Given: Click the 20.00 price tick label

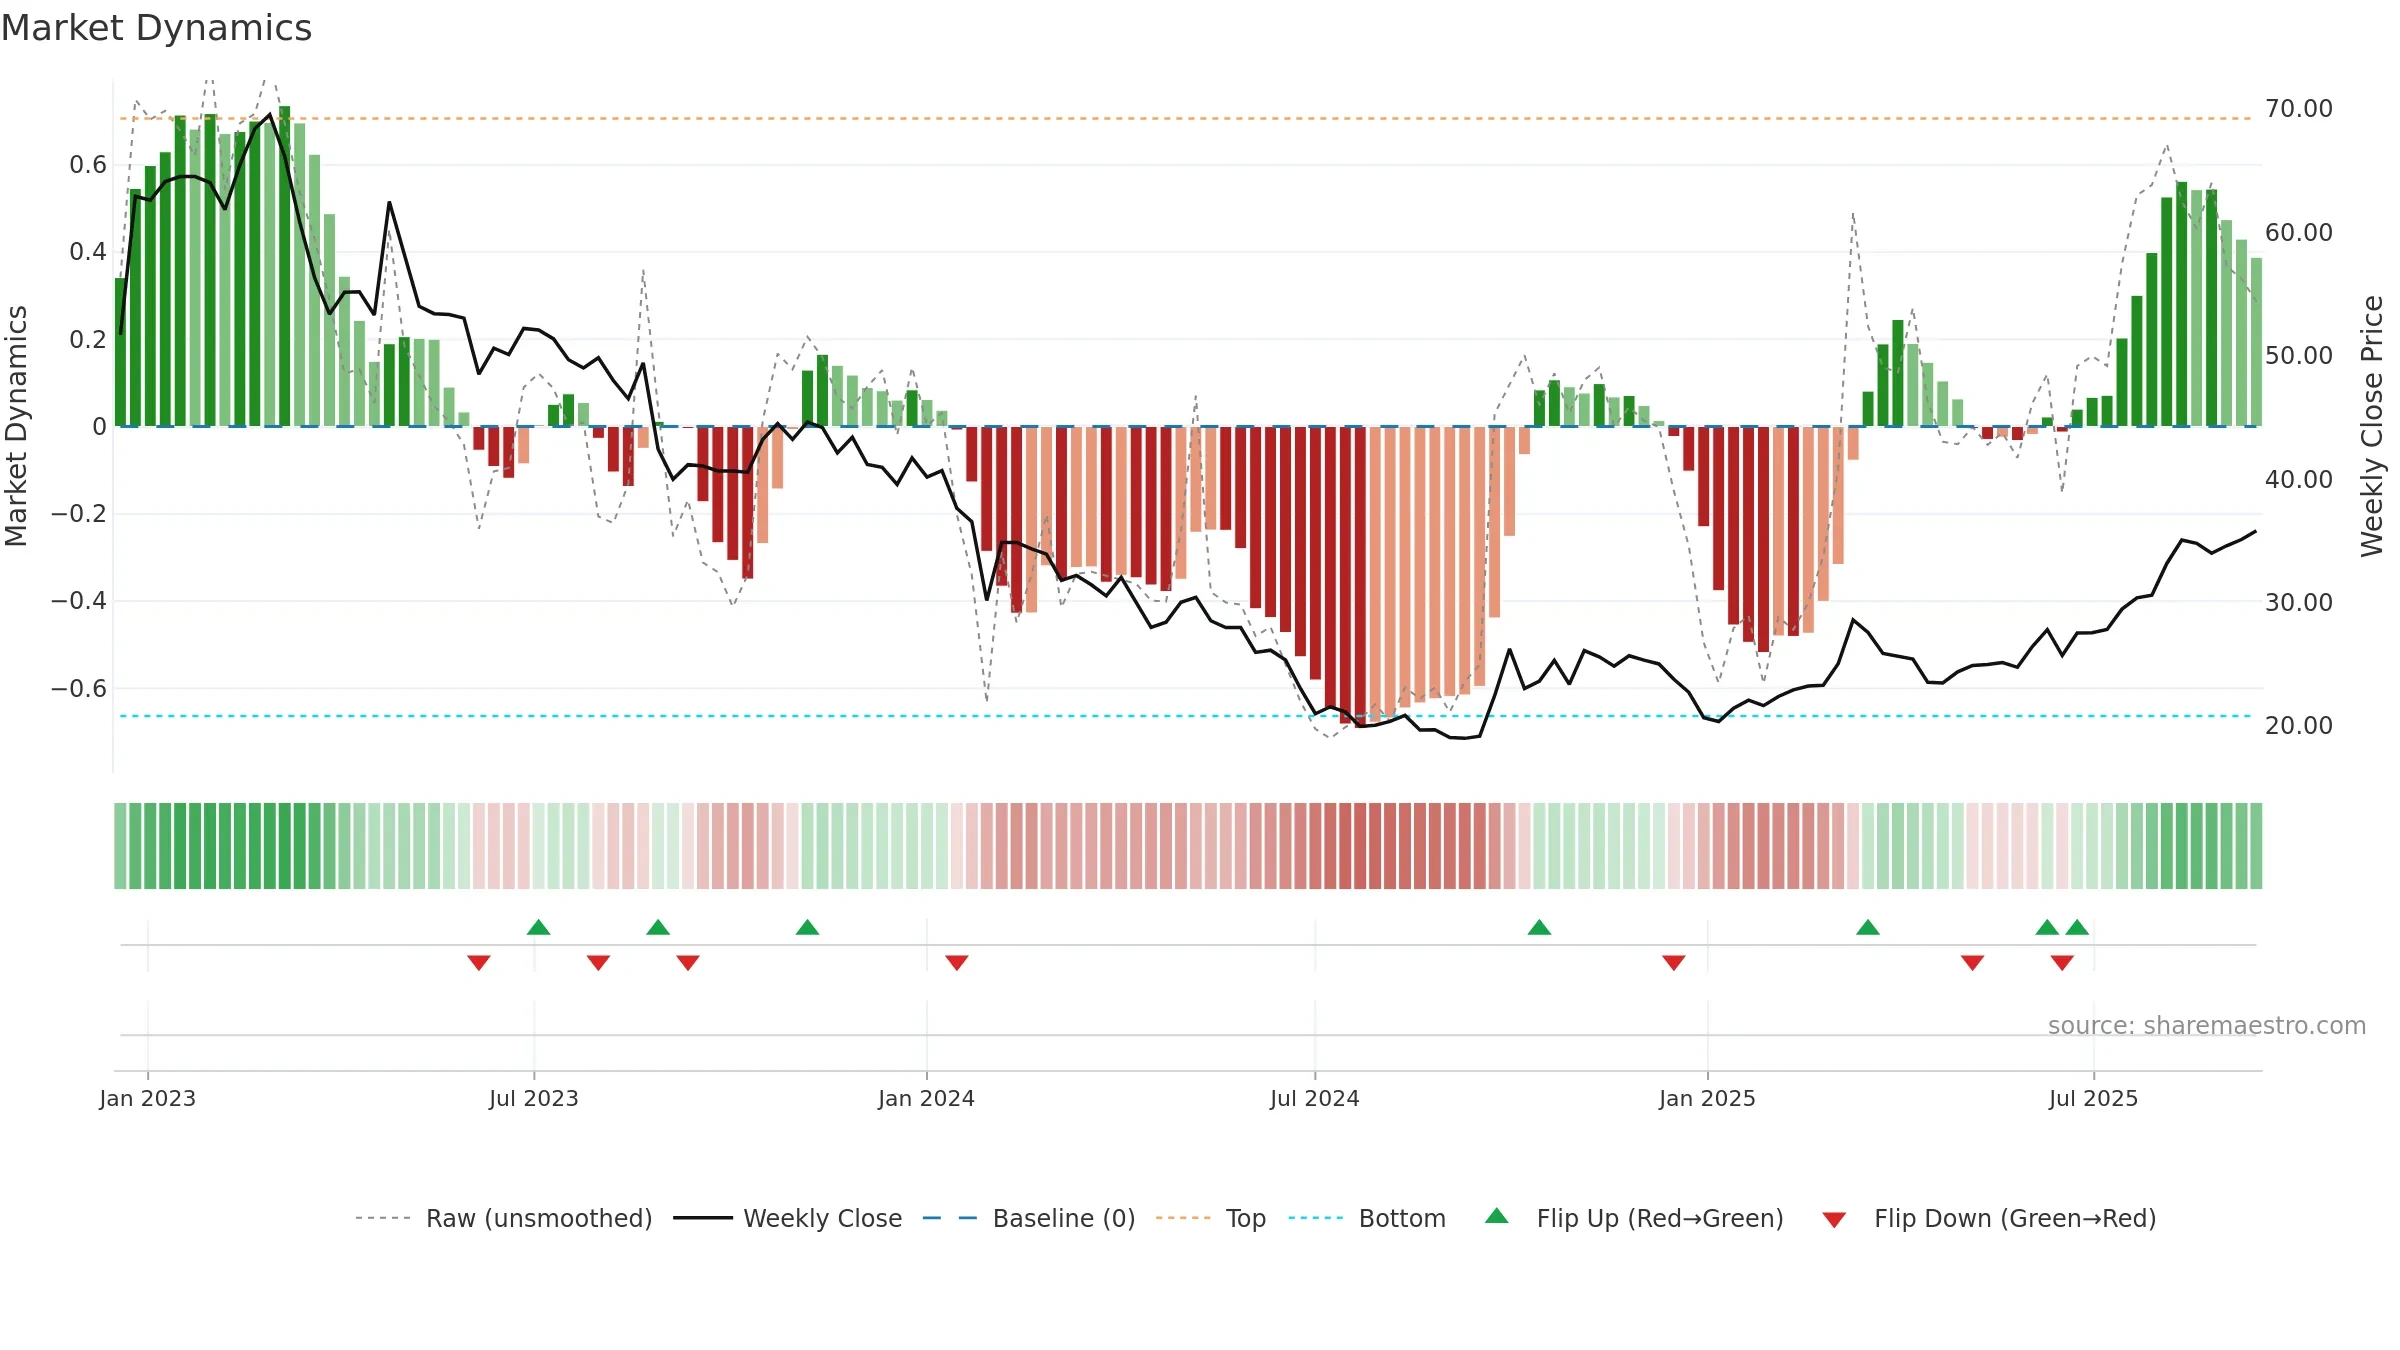Looking at the screenshot, I should pos(2299,725).
